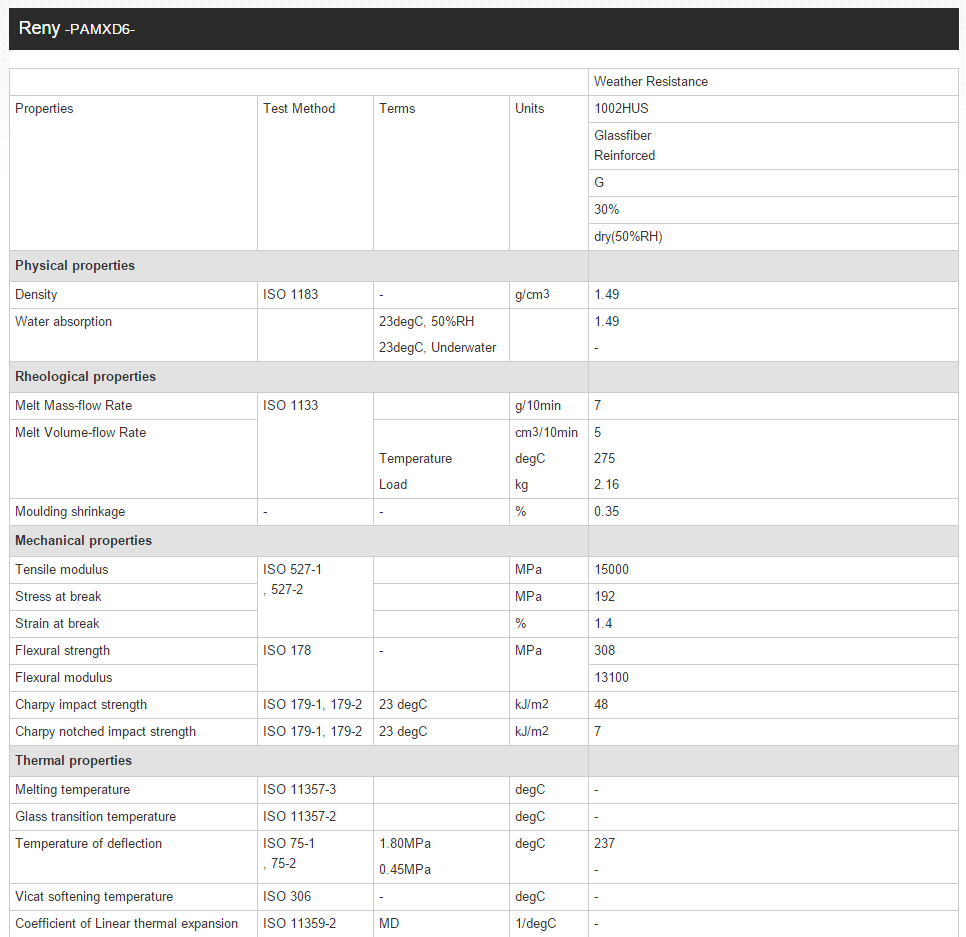Select the 1/degC unit cell
The width and height of the screenshot is (966, 937).
point(549,924)
